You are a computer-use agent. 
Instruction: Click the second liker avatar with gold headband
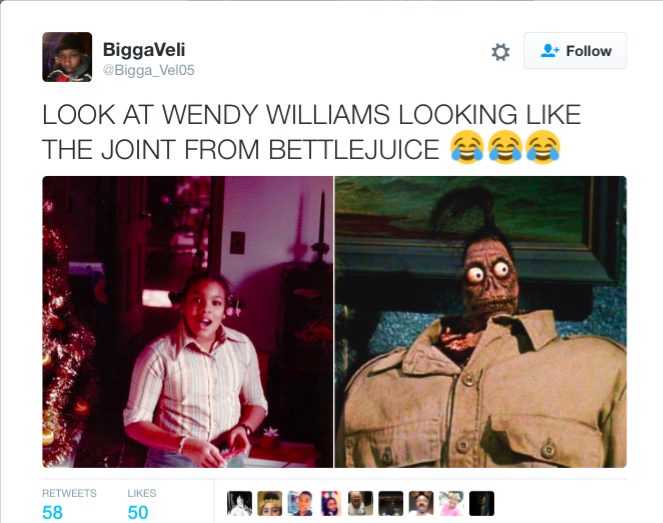click(270, 503)
